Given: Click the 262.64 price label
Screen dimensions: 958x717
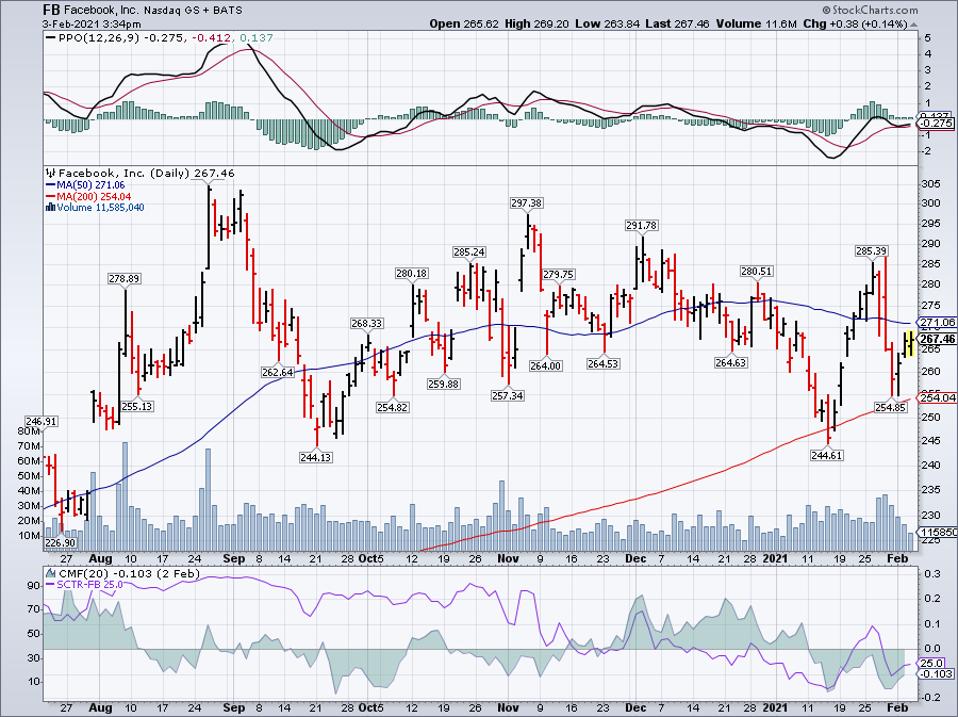Looking at the screenshot, I should click(277, 372).
